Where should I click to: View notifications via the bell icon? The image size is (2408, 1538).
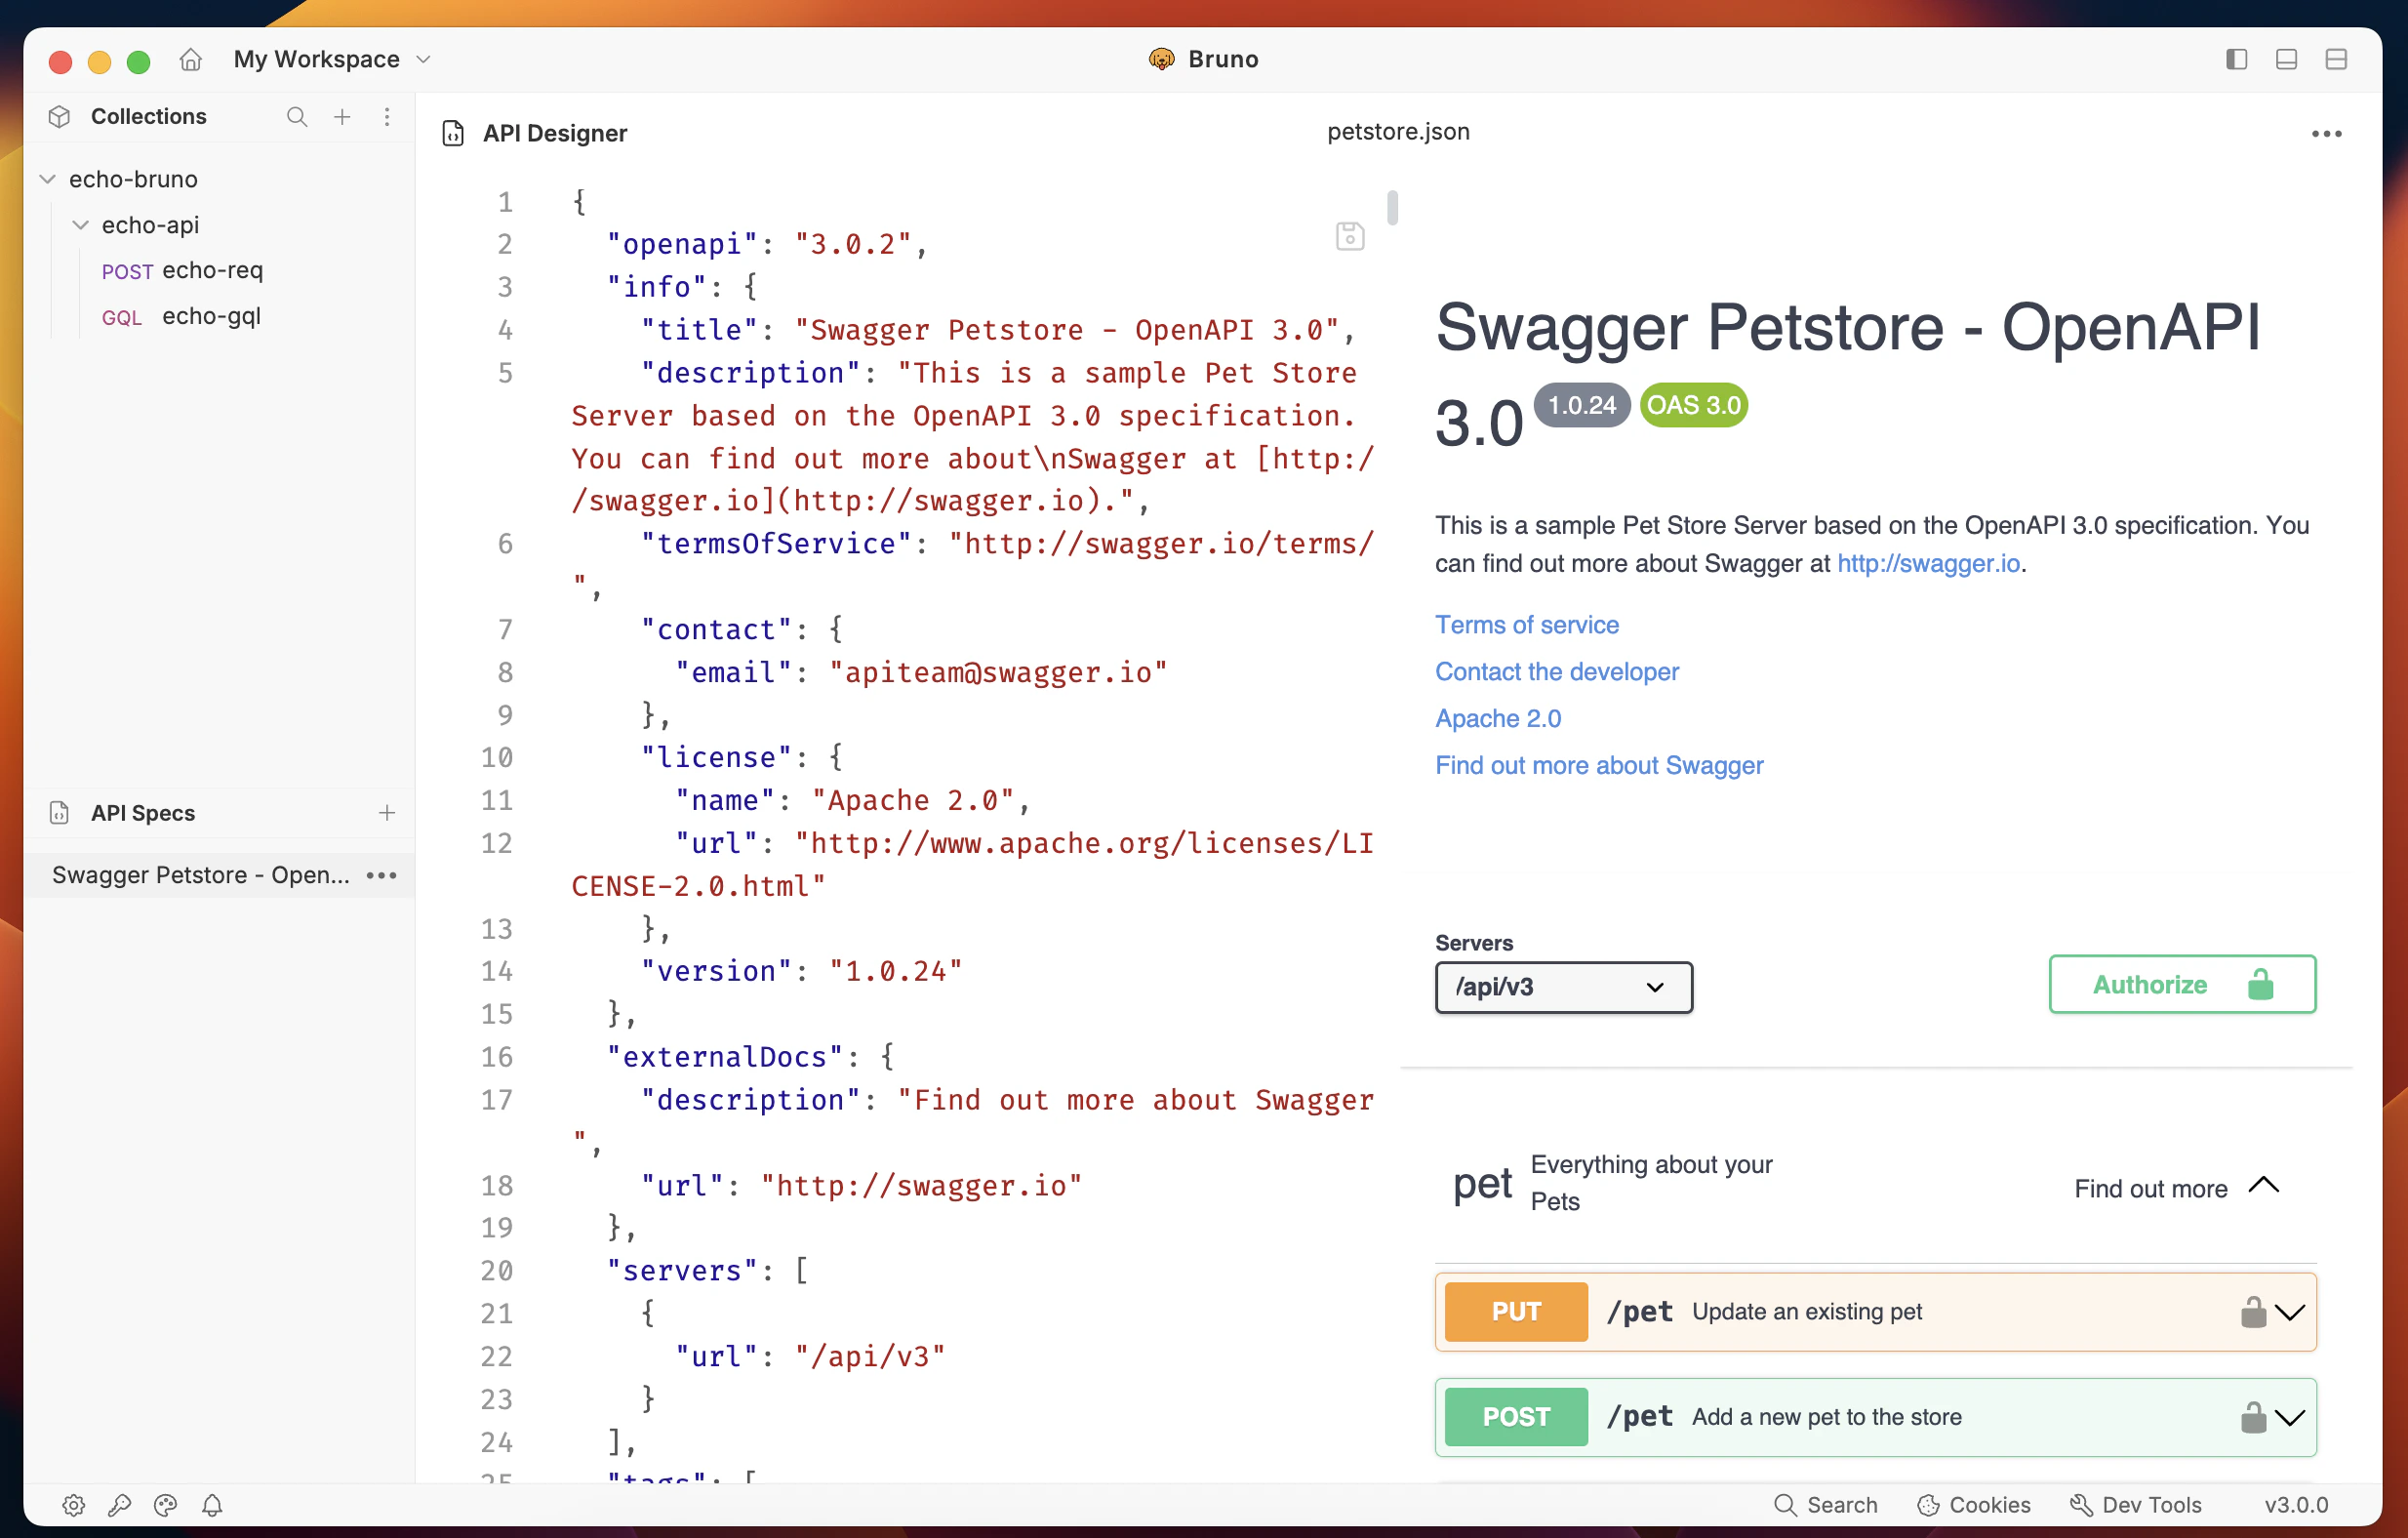point(211,1505)
